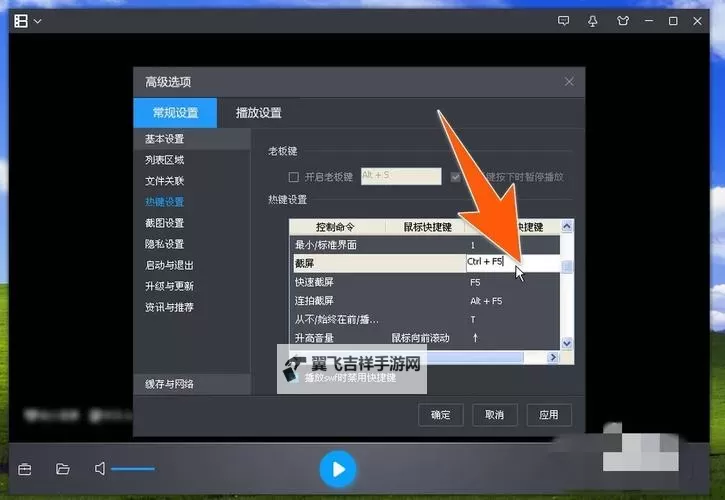The width and height of the screenshot is (725, 500).
Task: Open the toolbox icon in bottom bar
Action: pyautogui.click(x=25, y=469)
